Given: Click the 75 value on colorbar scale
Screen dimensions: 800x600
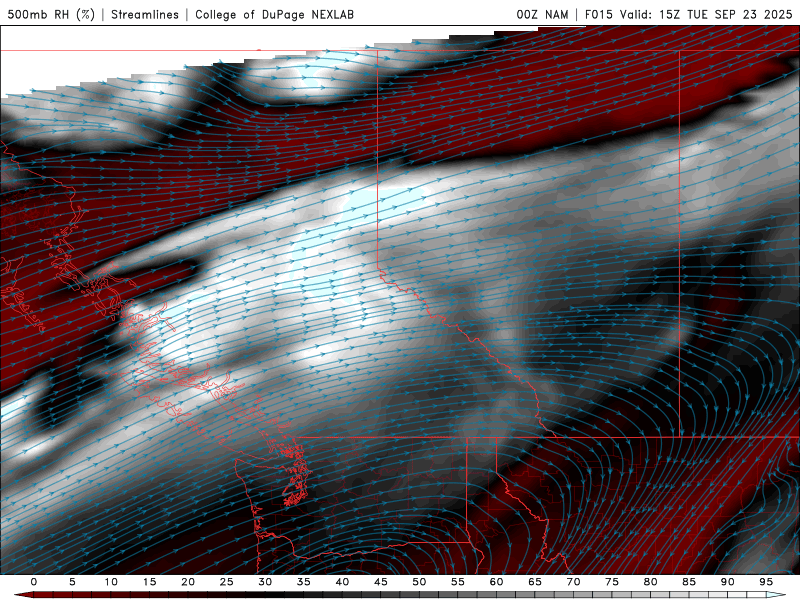Looking at the screenshot, I should point(612,582).
